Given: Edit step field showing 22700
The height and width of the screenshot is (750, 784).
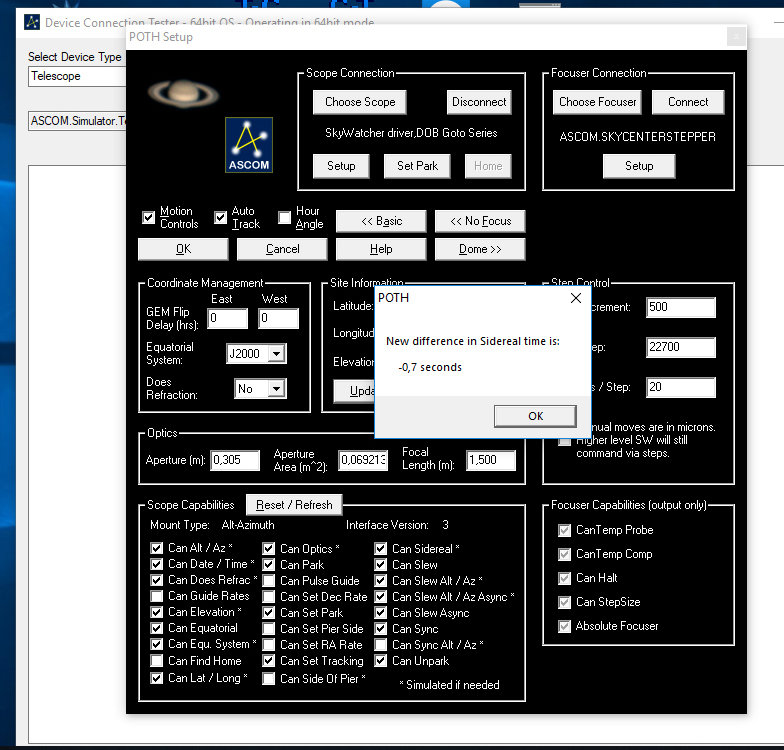Looking at the screenshot, I should click(680, 347).
